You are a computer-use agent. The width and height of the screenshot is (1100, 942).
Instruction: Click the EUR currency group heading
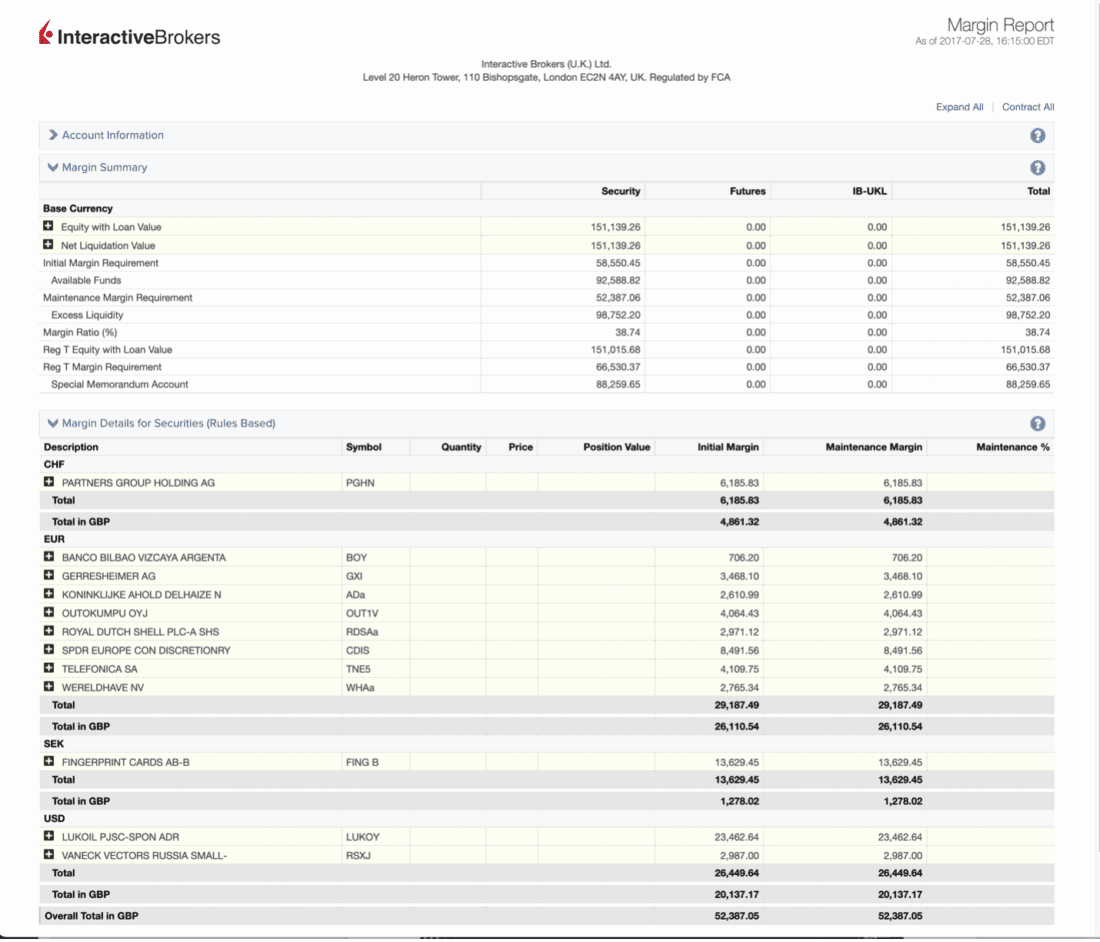coord(54,539)
